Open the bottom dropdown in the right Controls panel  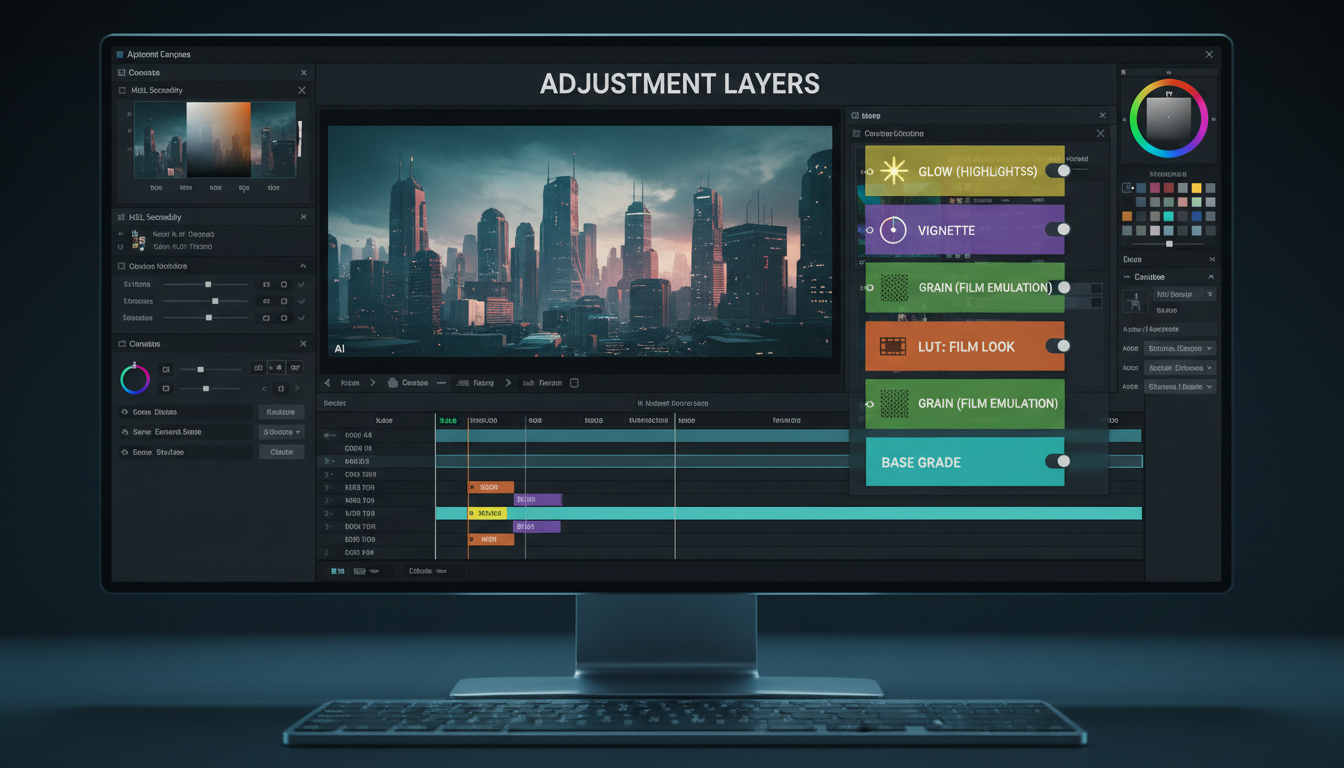[x=1180, y=386]
